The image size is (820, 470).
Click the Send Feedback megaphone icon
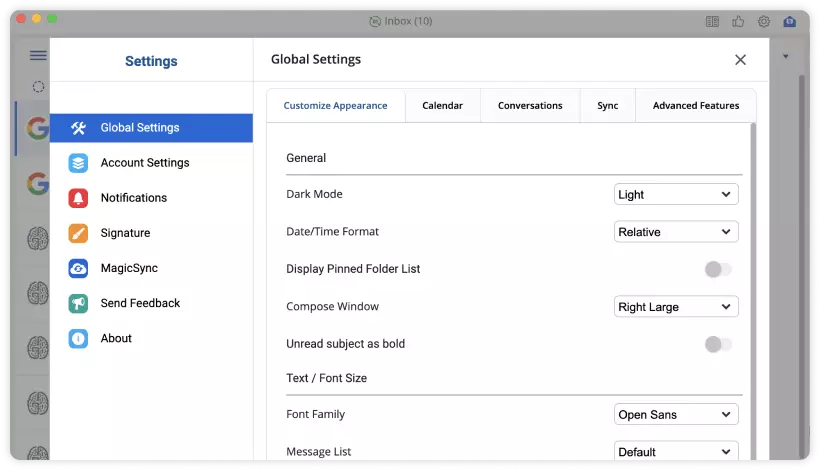point(78,303)
